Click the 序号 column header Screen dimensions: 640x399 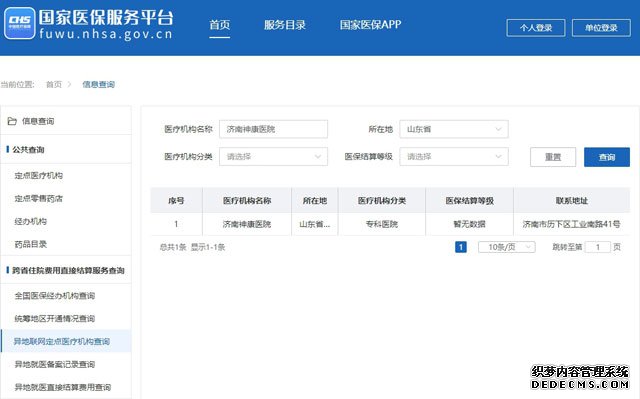tap(176, 201)
